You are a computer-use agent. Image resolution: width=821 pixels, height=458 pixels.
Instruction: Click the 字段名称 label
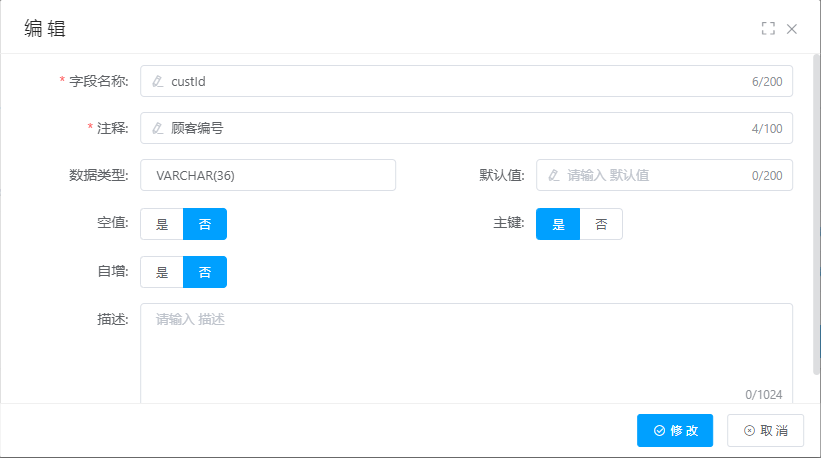[99, 81]
